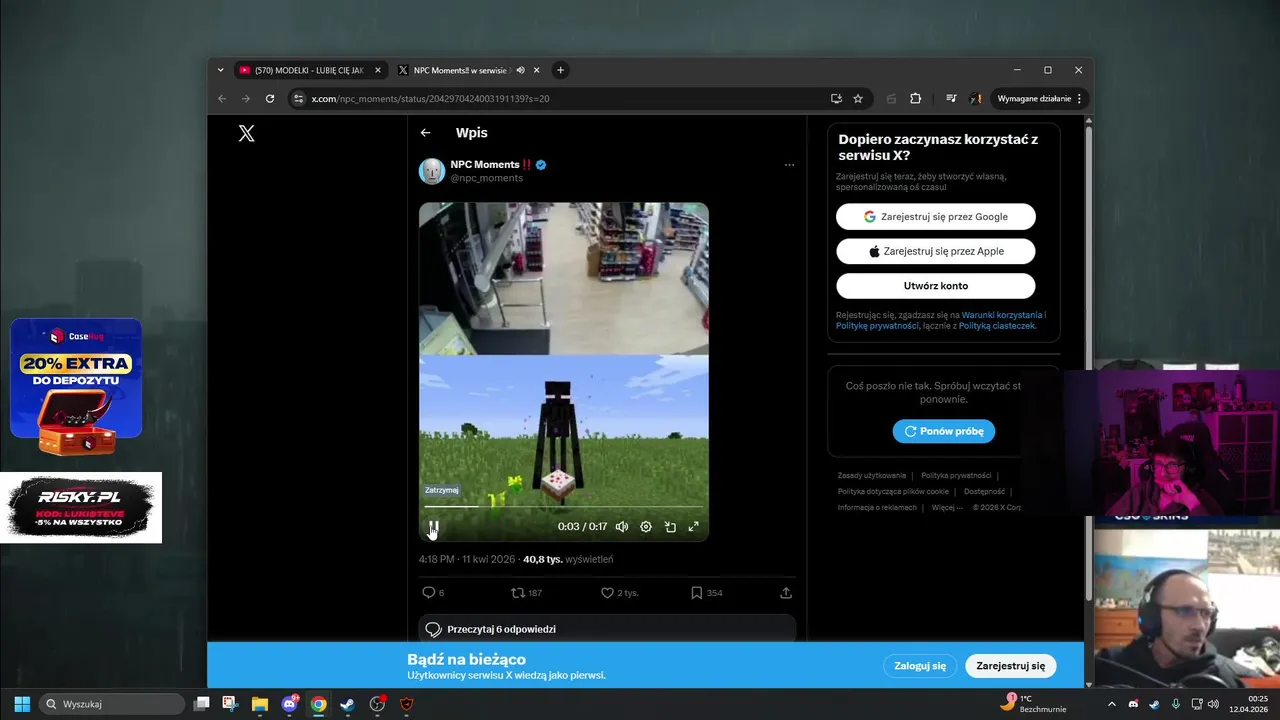Sign up with Zarejestruj się przez Apple
Screen dimensions: 1280x720
(x=936, y=251)
